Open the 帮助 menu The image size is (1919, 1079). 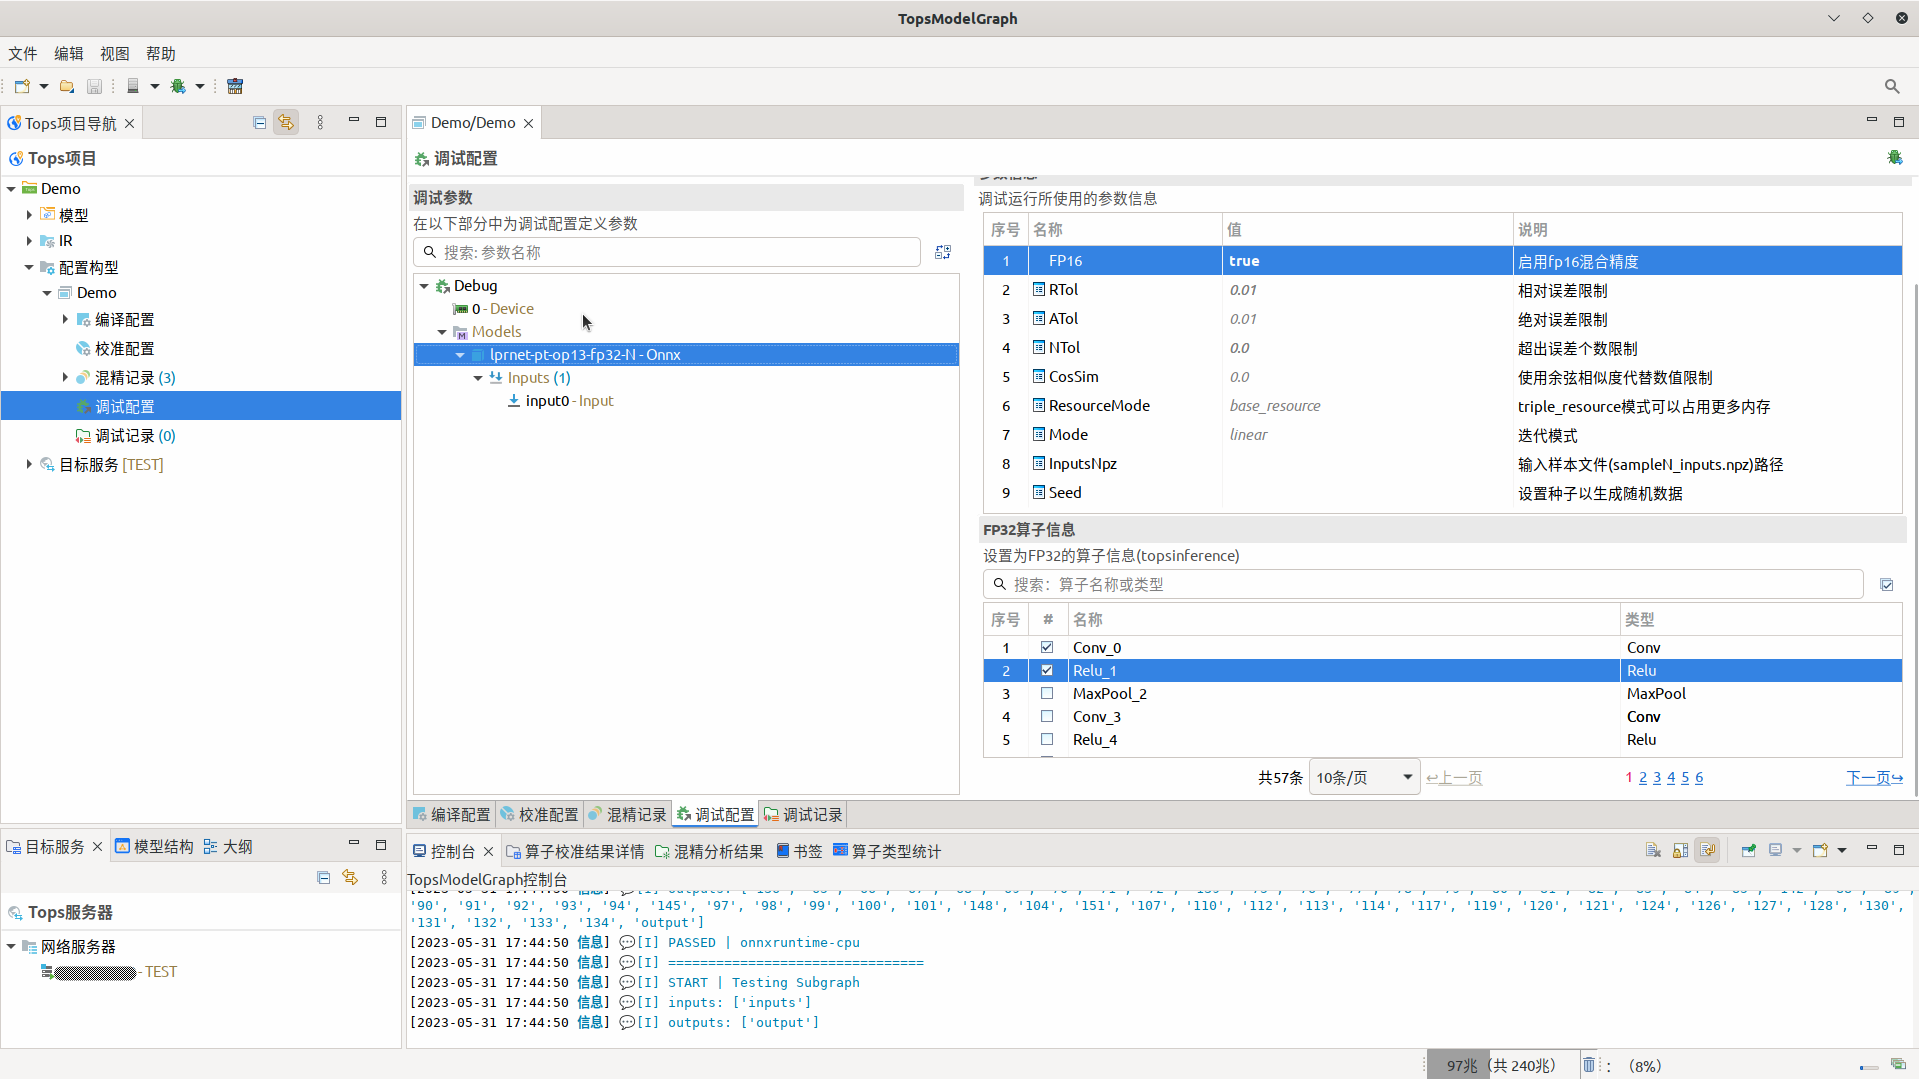[160, 54]
